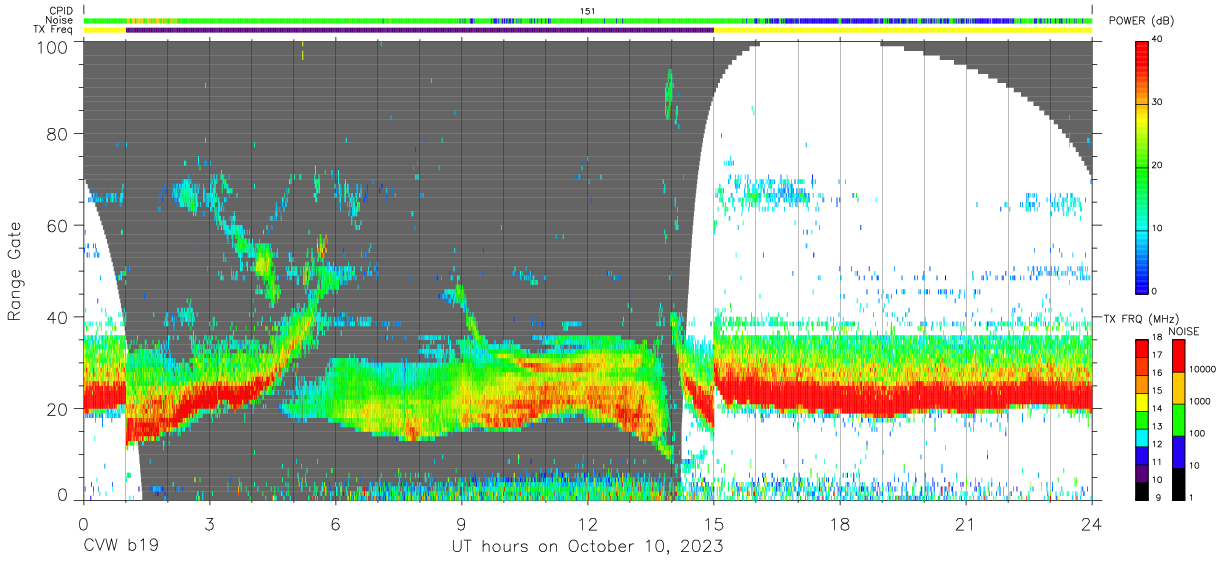The width and height of the screenshot is (1228, 567).
Task: Click the CPID label above the plot
Action: click(61, 11)
